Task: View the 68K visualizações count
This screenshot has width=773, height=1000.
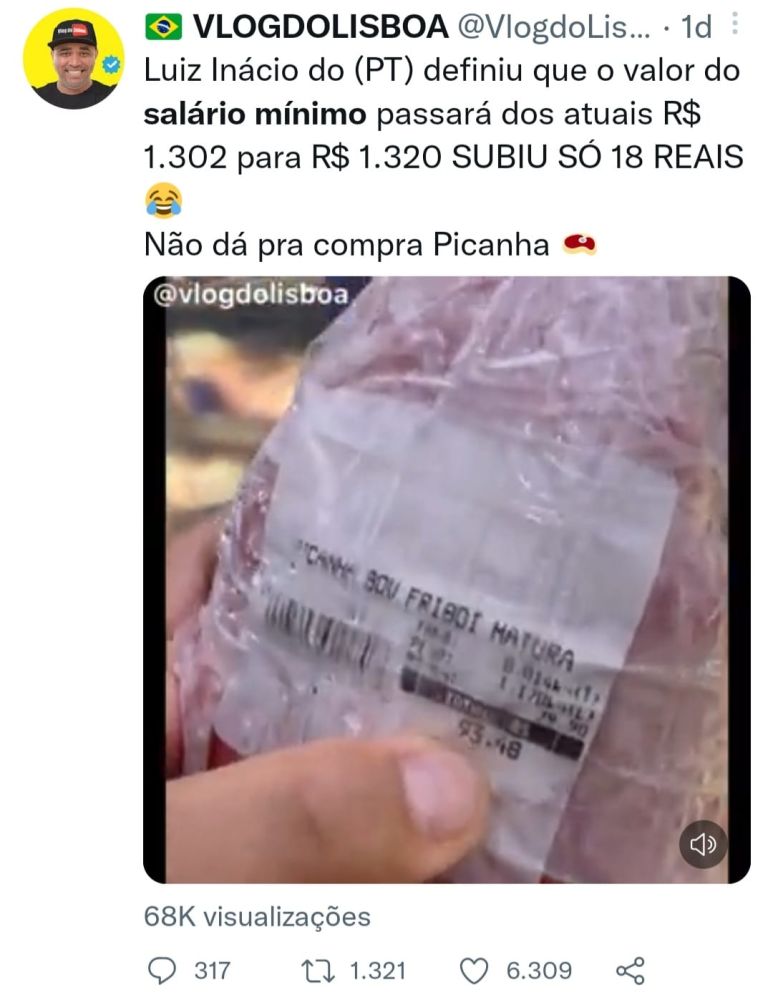Action: 257,916
